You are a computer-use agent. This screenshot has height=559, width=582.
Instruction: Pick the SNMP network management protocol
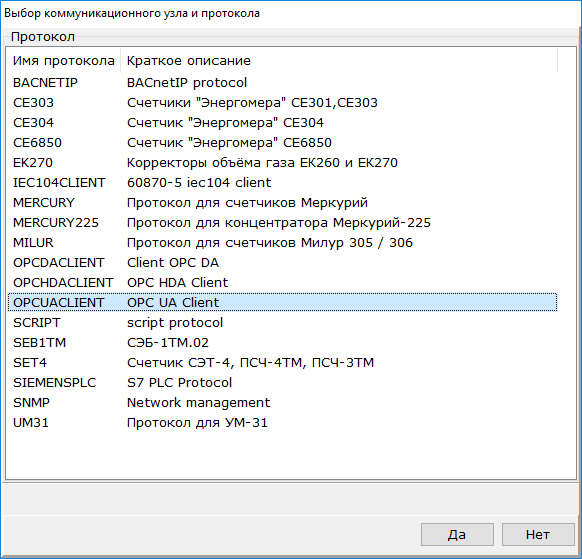[282, 403]
